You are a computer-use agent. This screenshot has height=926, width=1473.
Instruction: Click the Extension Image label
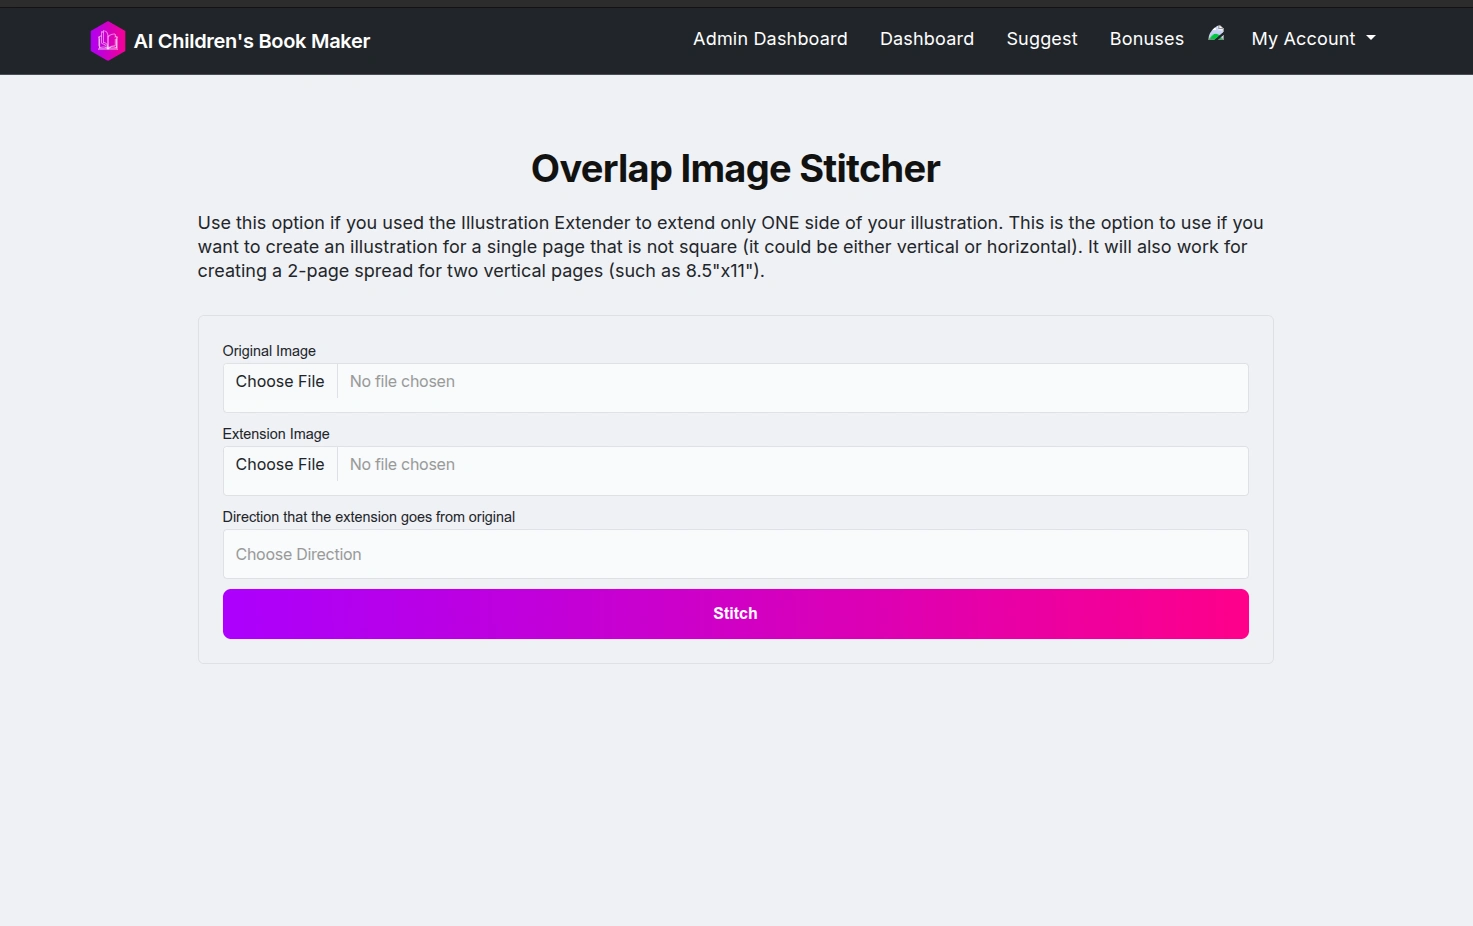pyautogui.click(x=276, y=433)
